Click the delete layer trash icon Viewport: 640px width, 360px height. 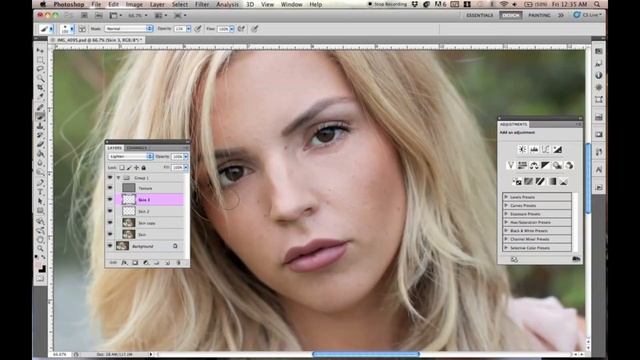178,263
